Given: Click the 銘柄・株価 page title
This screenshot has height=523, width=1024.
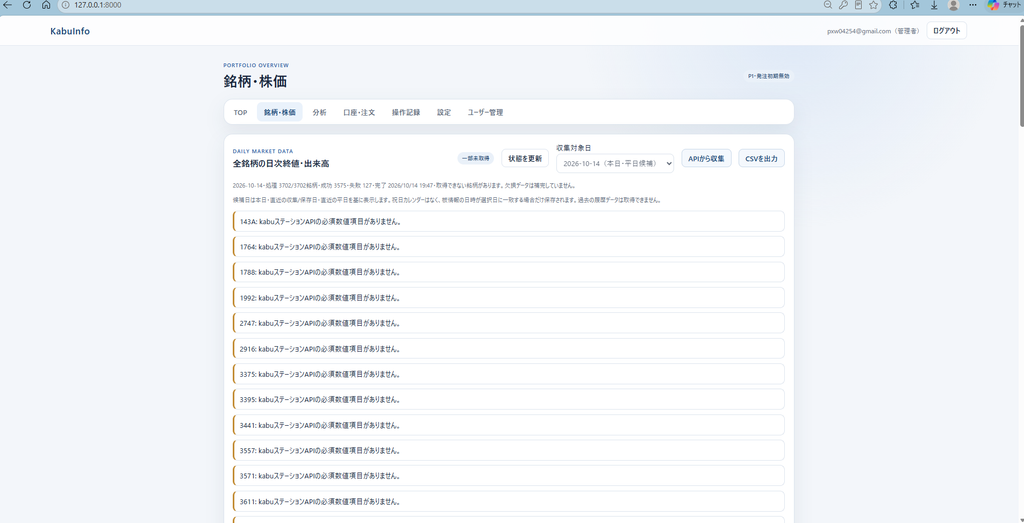Looking at the screenshot, I should pyautogui.click(x=255, y=82).
